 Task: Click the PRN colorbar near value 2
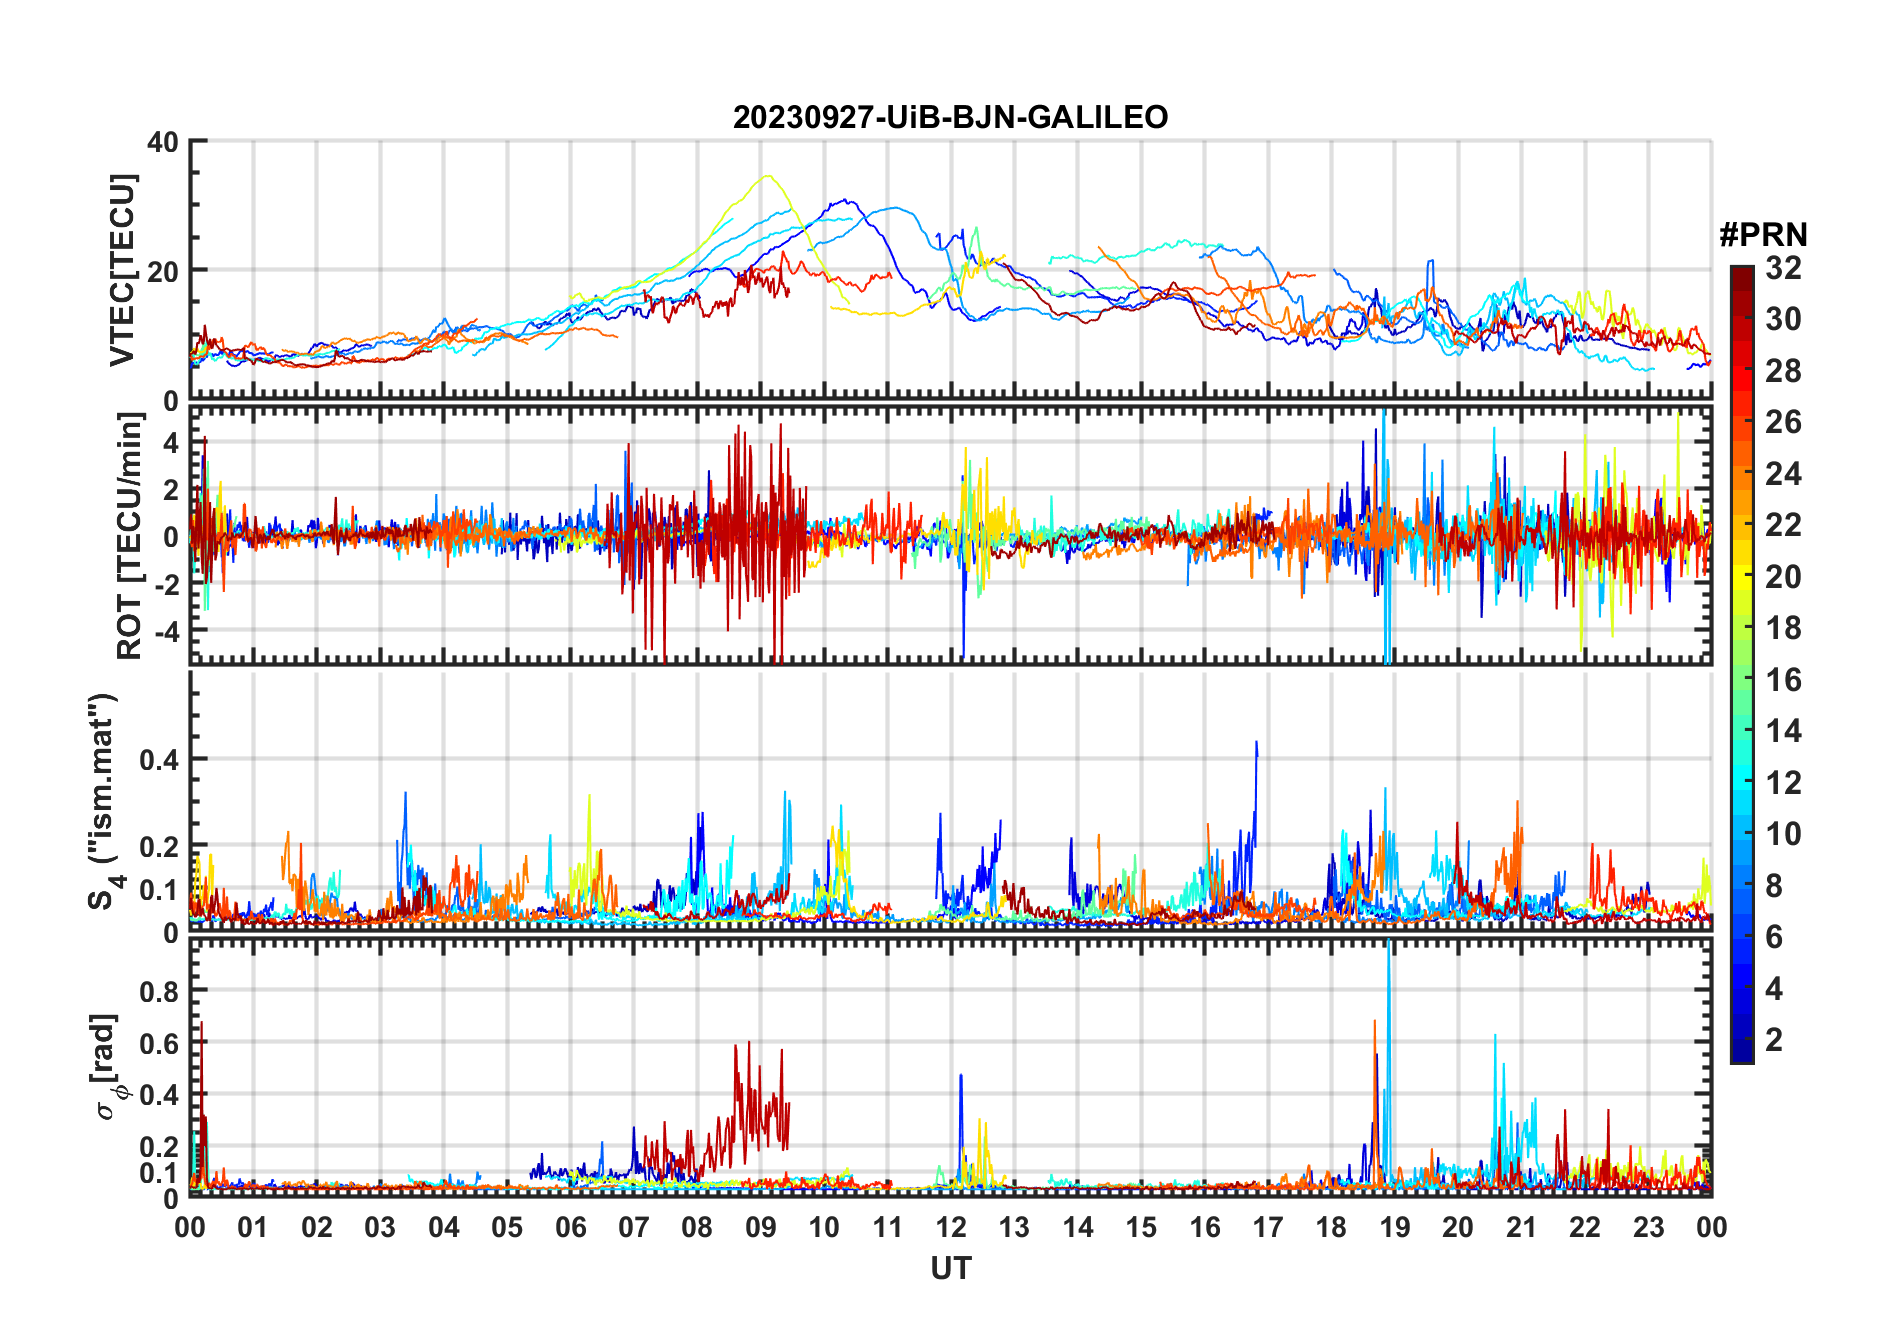(x=1742, y=1040)
